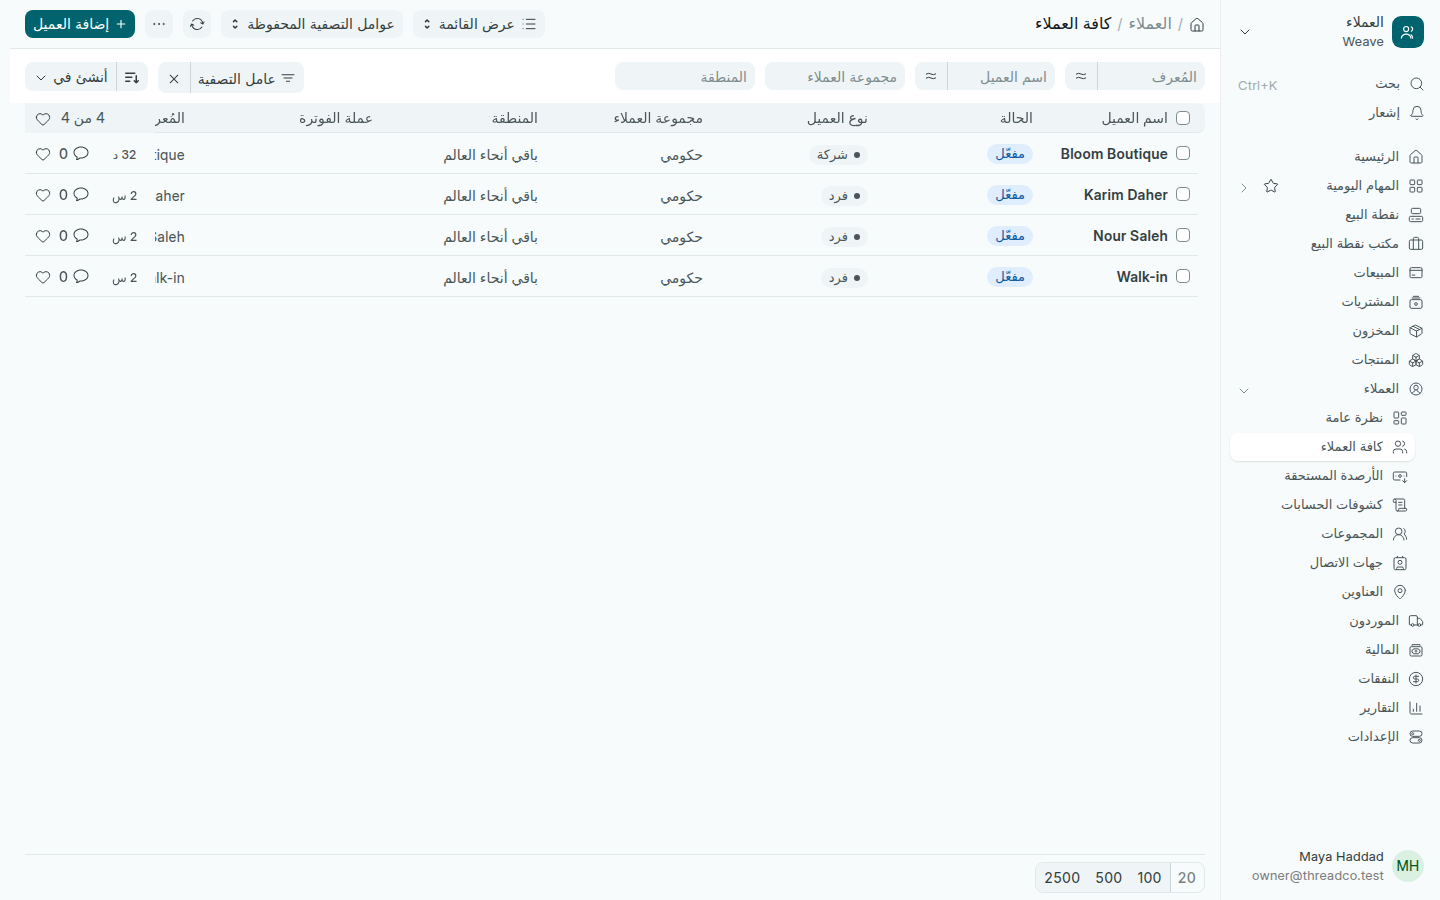Collapse the العملاء sidebar section chevron

1244,389
